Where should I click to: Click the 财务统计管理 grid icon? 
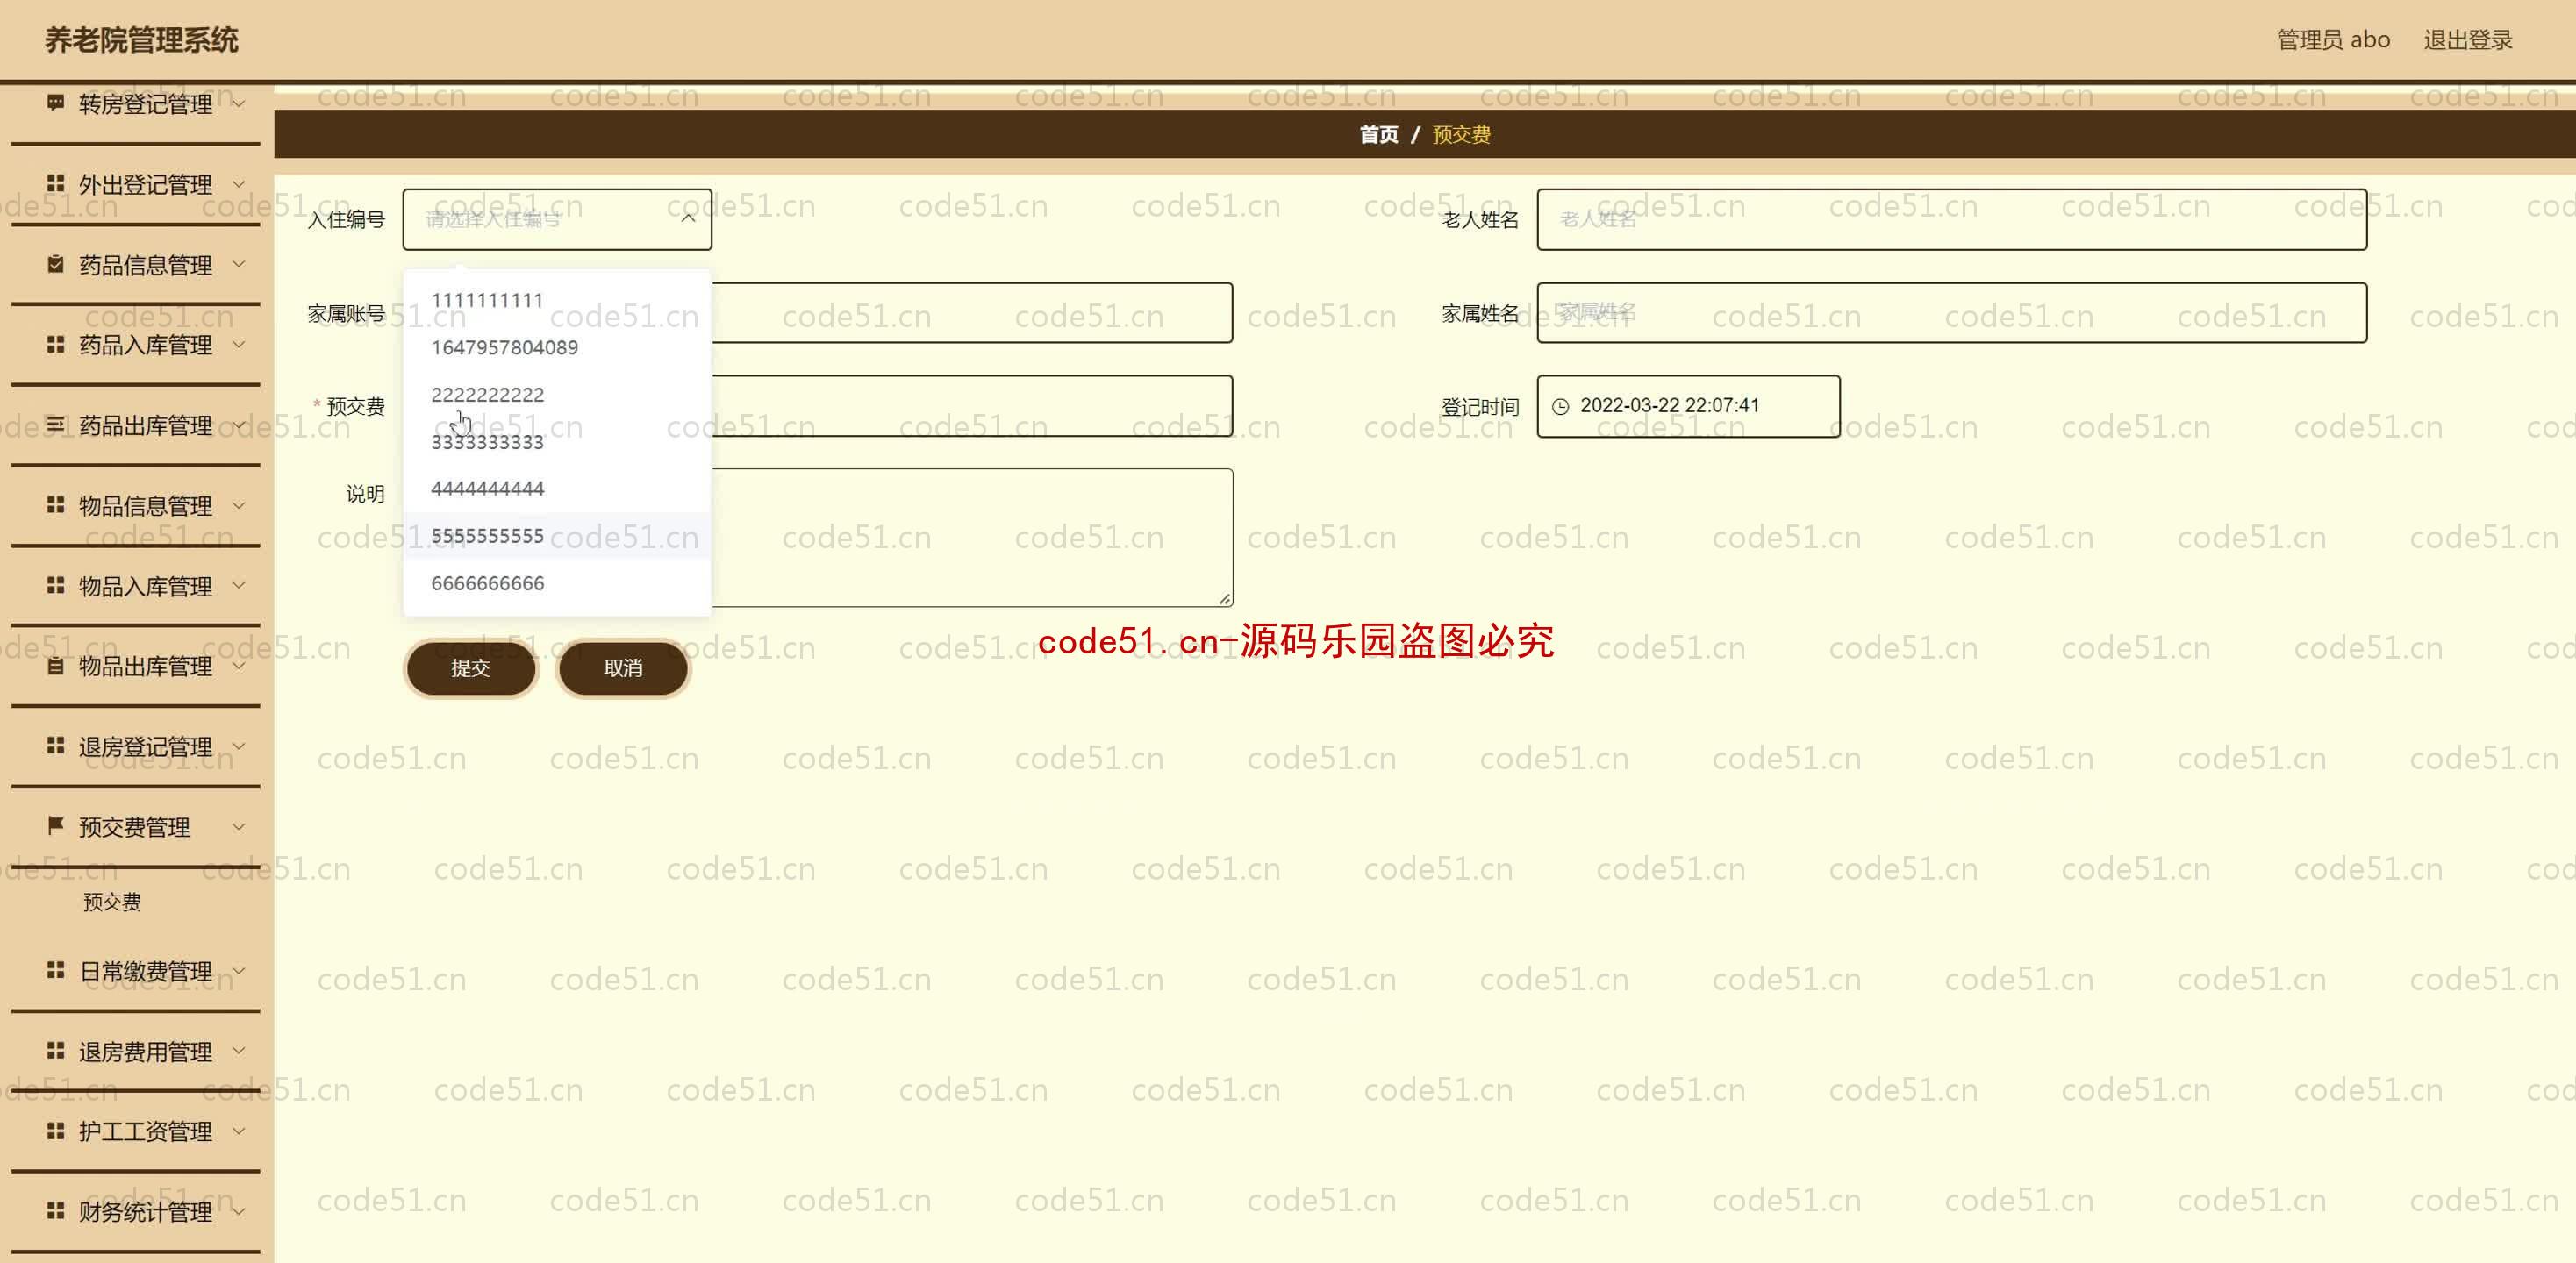pyautogui.click(x=56, y=1211)
